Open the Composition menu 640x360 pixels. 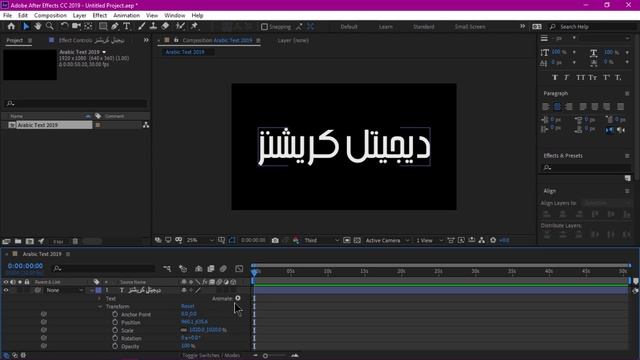50,15
